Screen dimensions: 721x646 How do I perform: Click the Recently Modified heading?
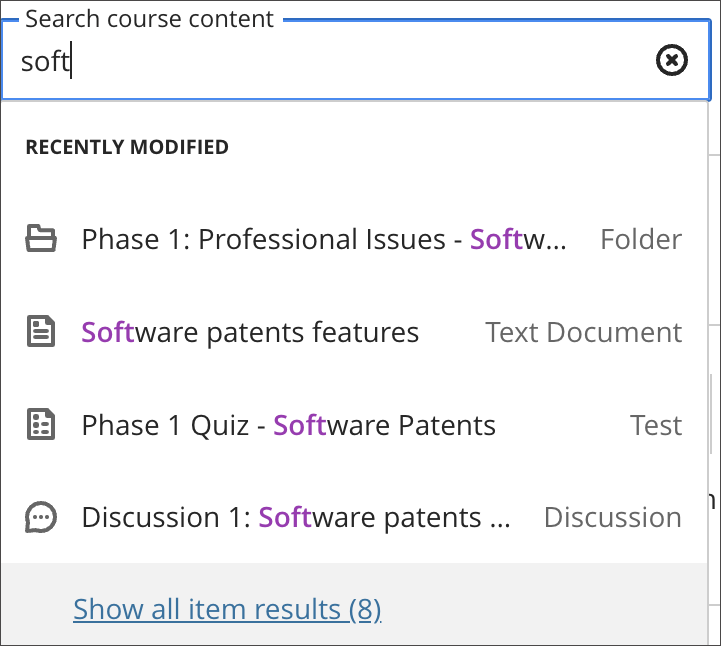[127, 147]
